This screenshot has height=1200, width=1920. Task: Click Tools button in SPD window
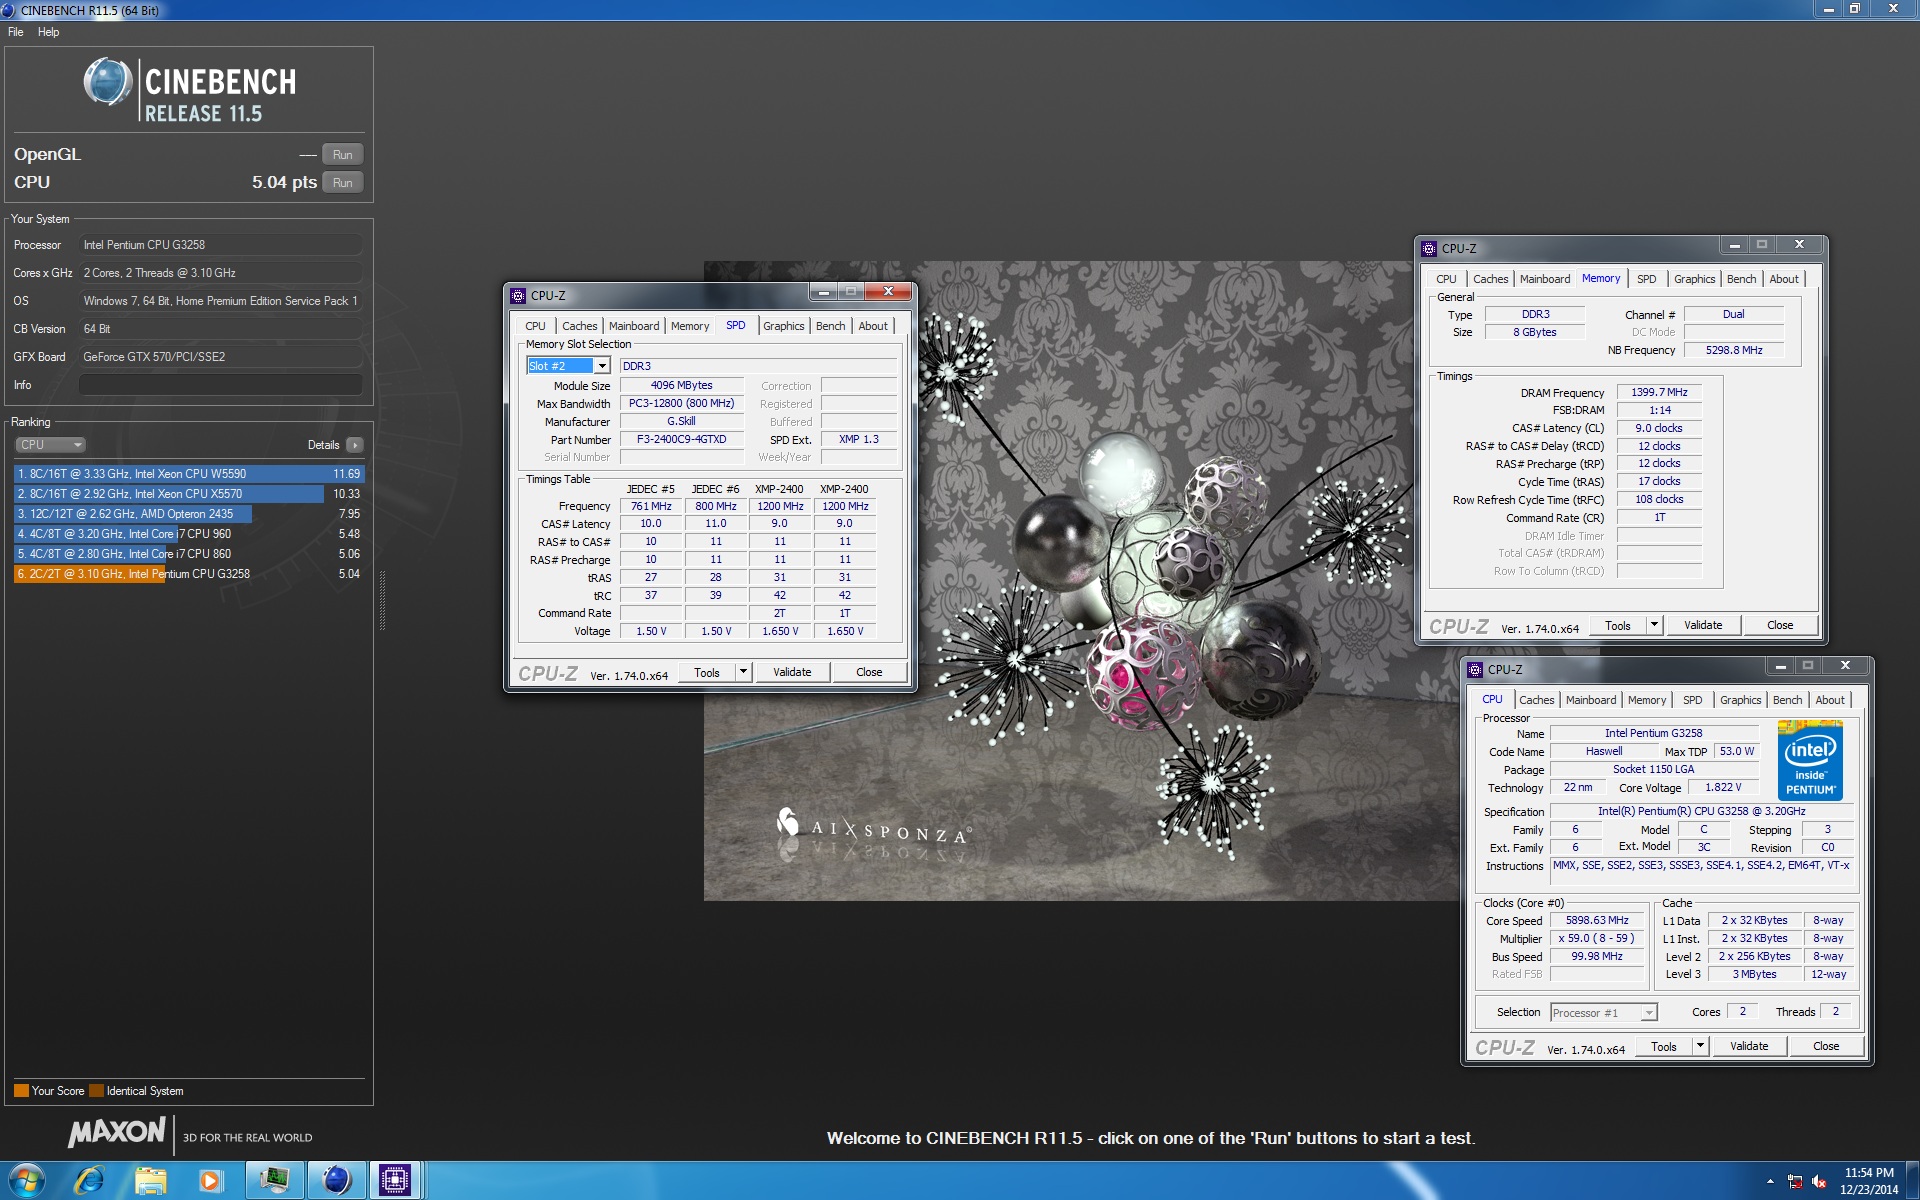tap(707, 673)
